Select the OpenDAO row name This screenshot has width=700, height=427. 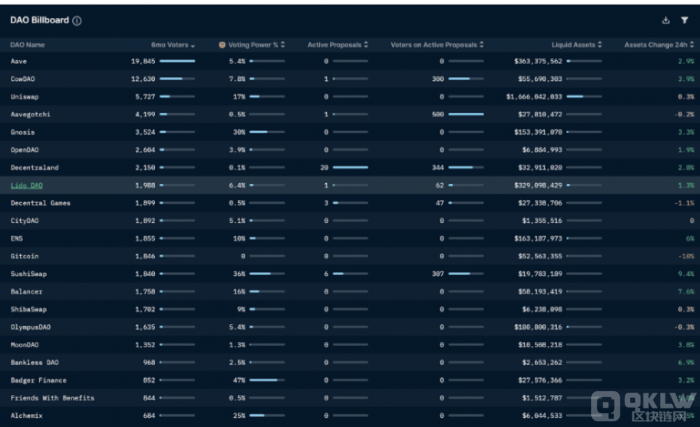(x=25, y=150)
